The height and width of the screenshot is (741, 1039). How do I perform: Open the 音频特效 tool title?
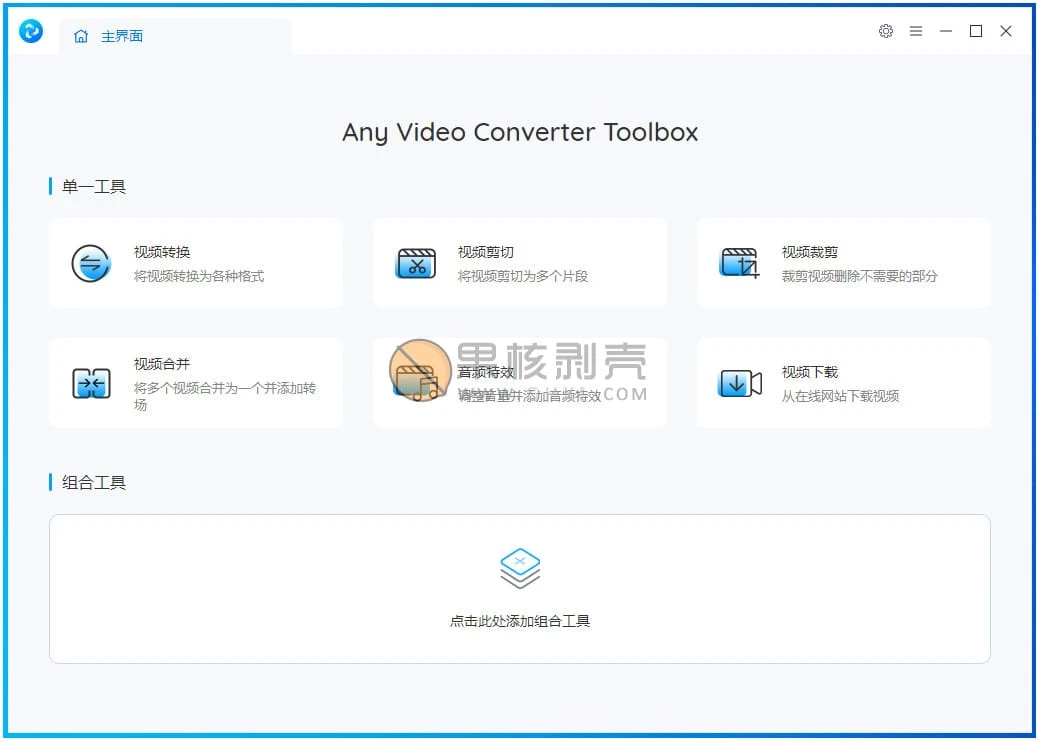[x=486, y=372]
